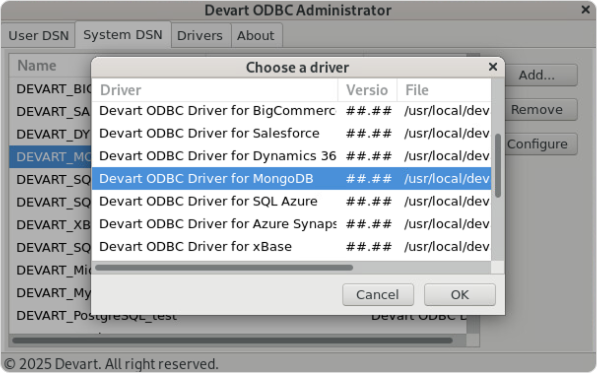Sort by the Version column header
Viewport: 597px width, 373px height.
tap(367, 90)
